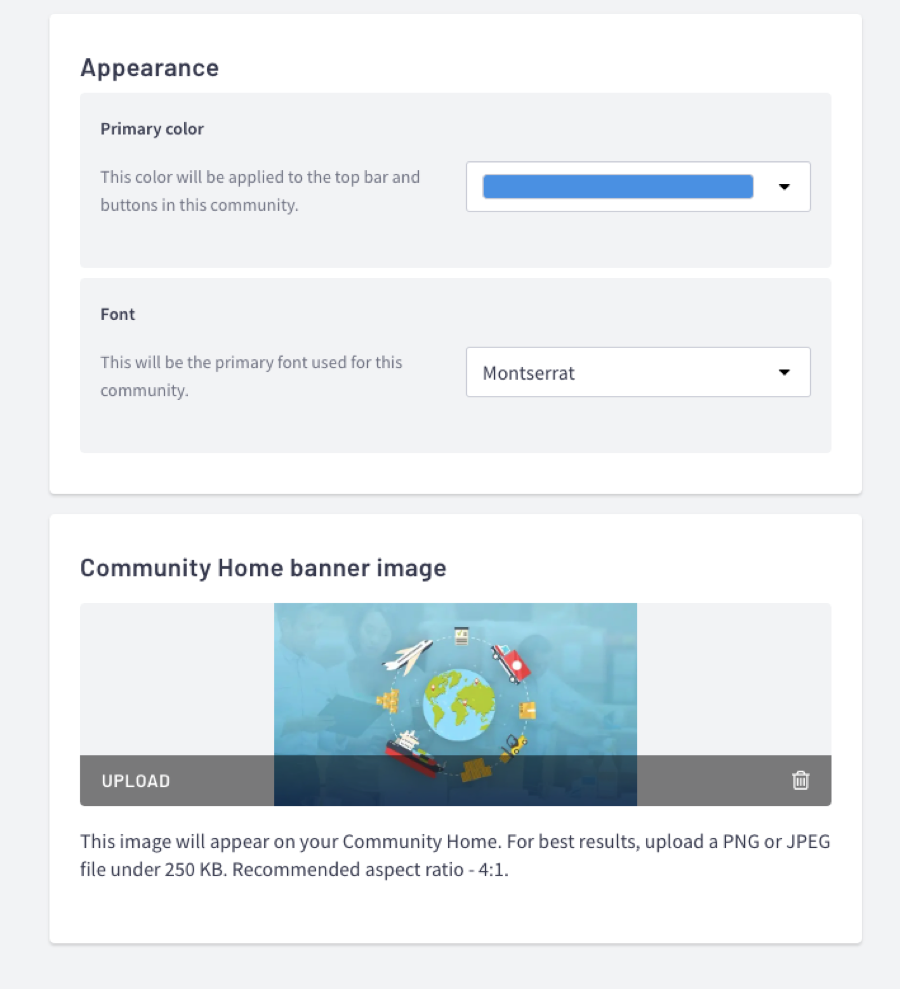Screen dimensions: 900x989
Task: Click the "Appearance" section heading
Action: coord(149,68)
